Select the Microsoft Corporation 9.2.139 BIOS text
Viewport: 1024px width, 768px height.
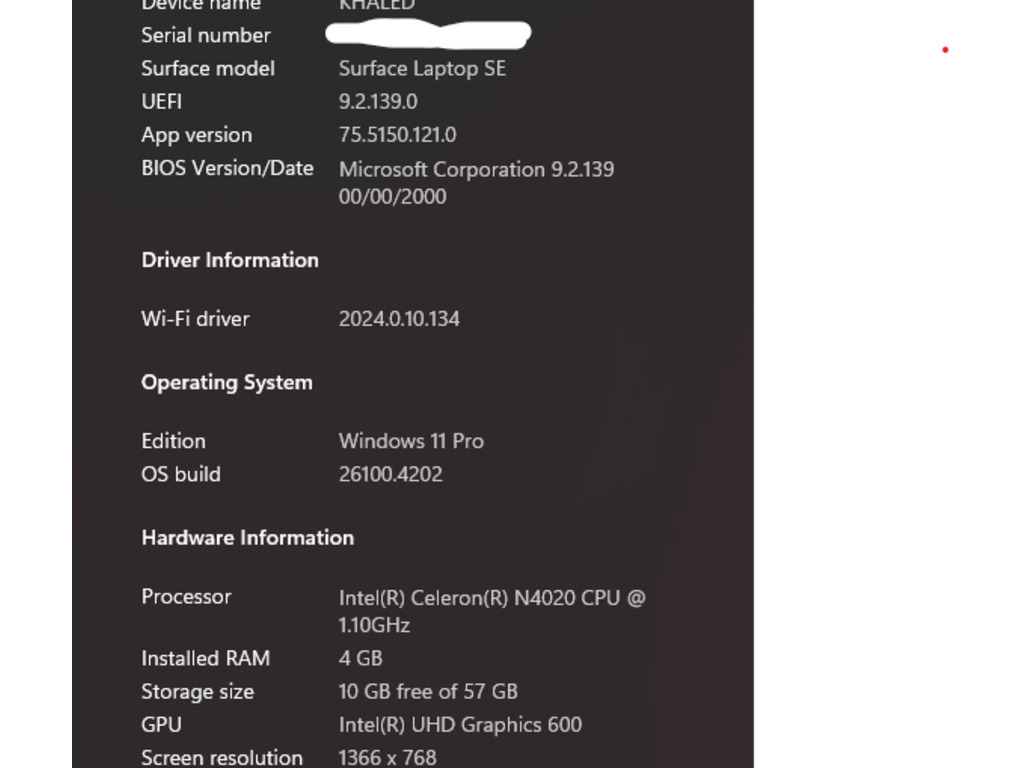click(476, 170)
